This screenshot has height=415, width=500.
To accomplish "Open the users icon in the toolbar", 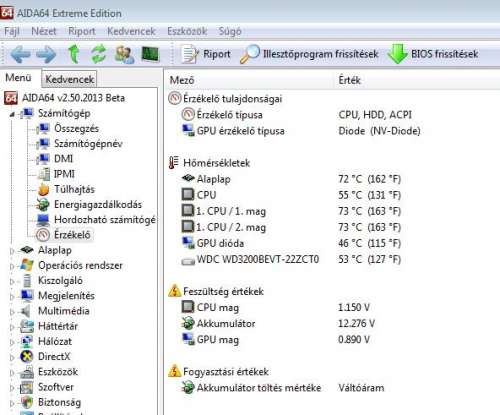I will click(124, 54).
